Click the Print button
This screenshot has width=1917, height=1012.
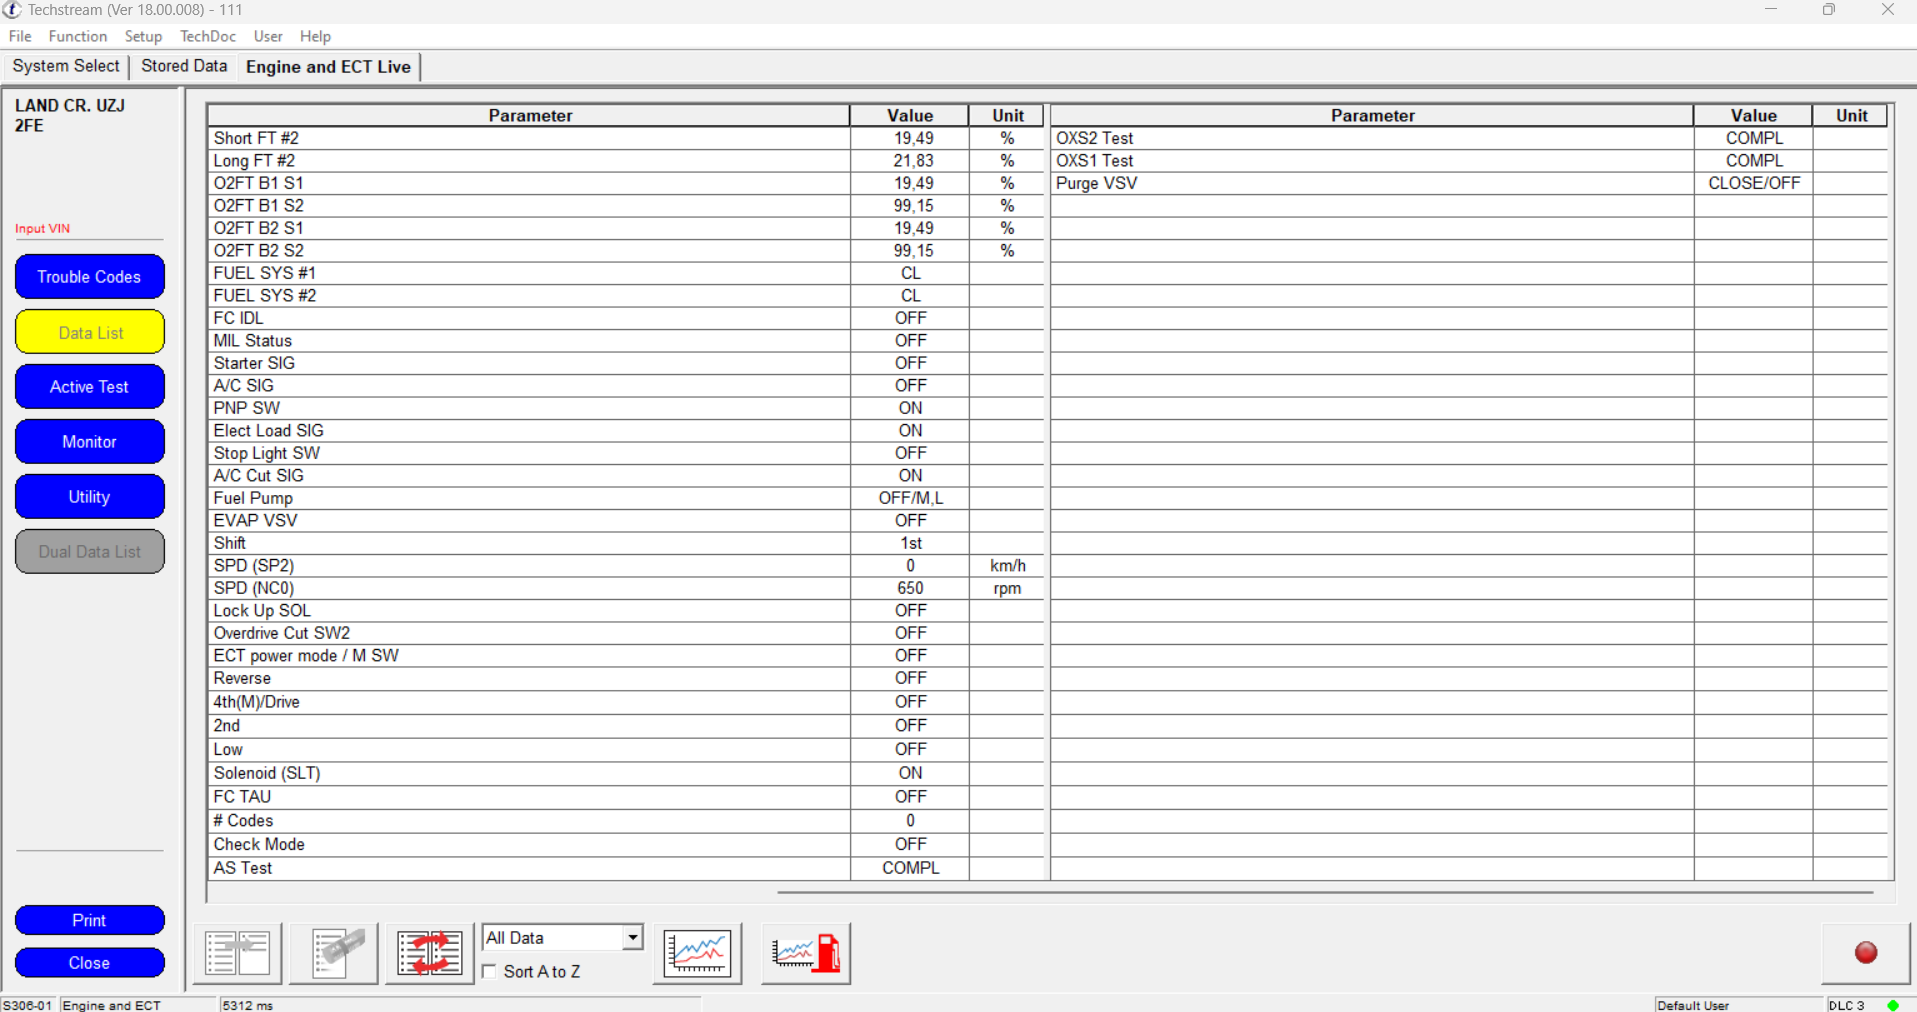click(x=90, y=920)
